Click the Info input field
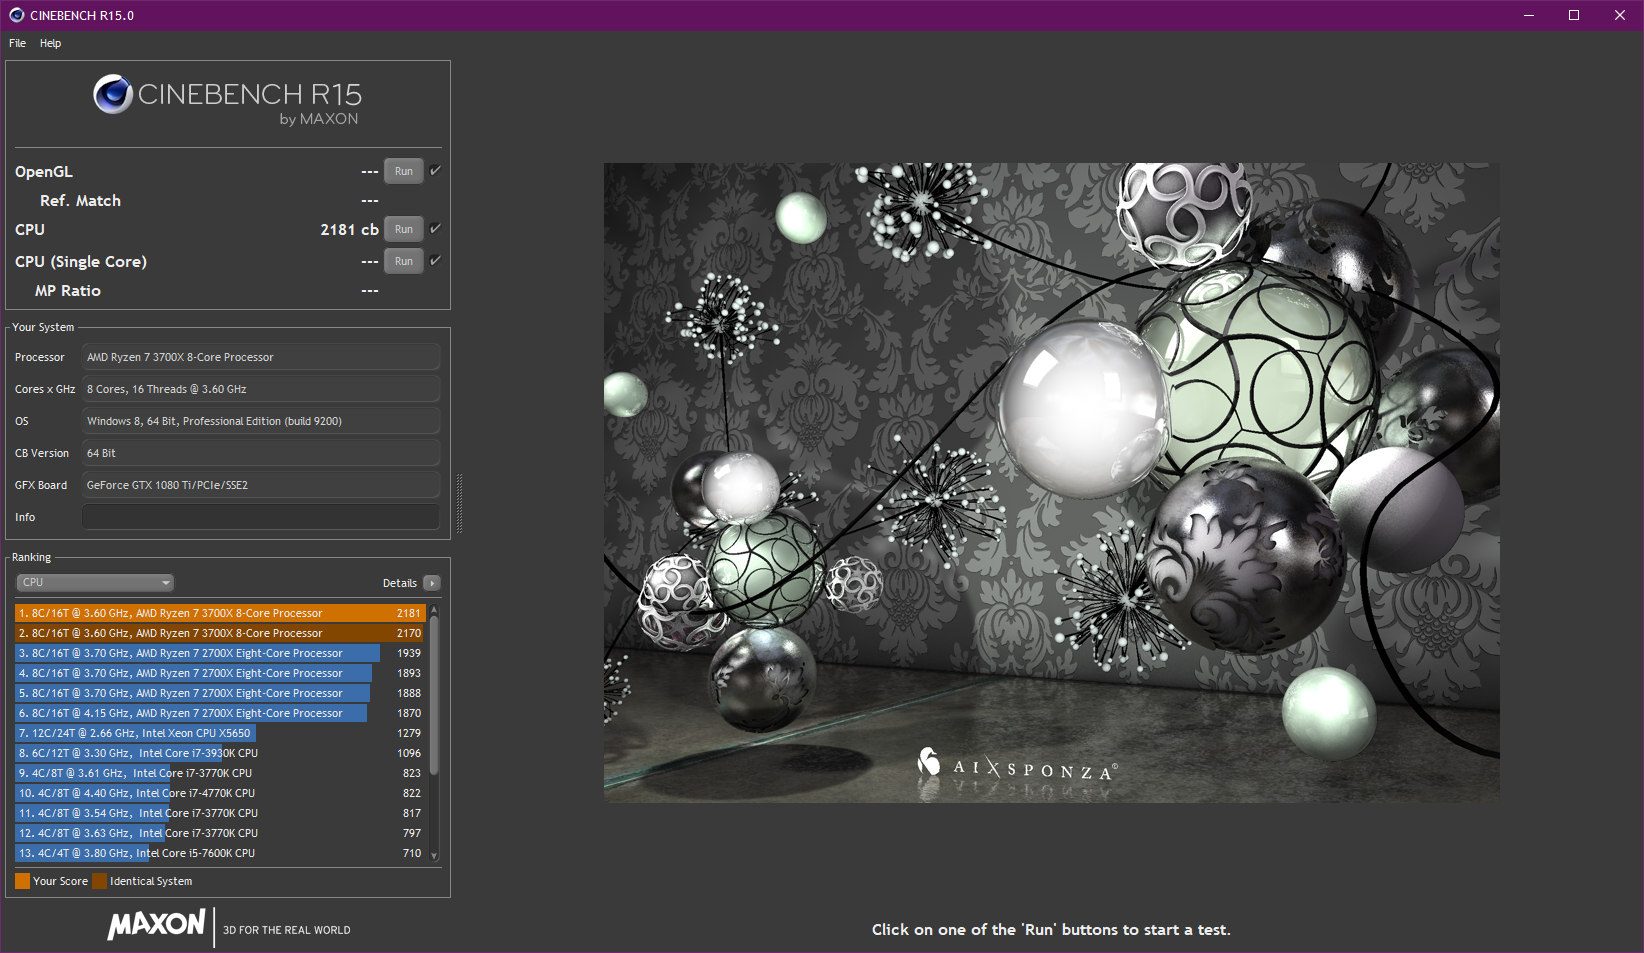The height and width of the screenshot is (953, 1644). [260, 517]
